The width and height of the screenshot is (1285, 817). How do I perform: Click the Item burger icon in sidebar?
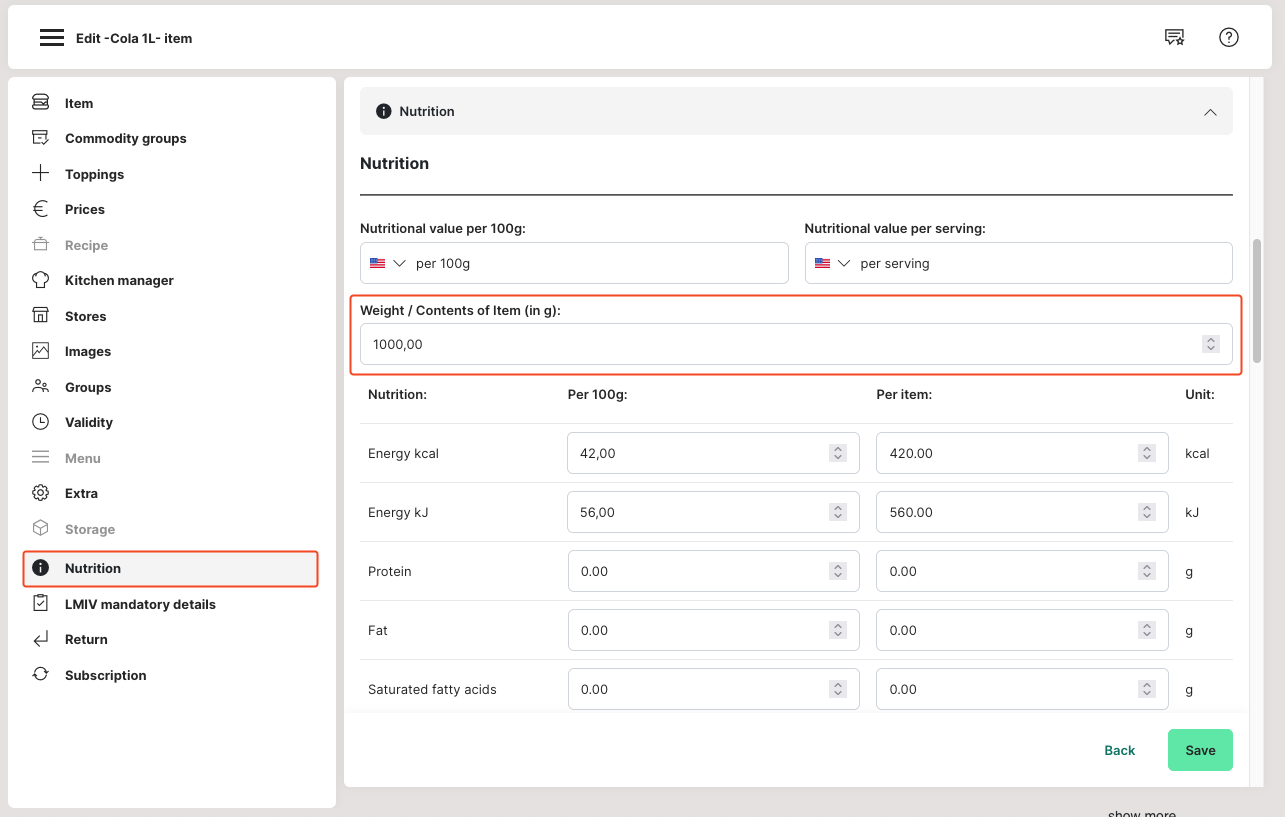point(40,103)
